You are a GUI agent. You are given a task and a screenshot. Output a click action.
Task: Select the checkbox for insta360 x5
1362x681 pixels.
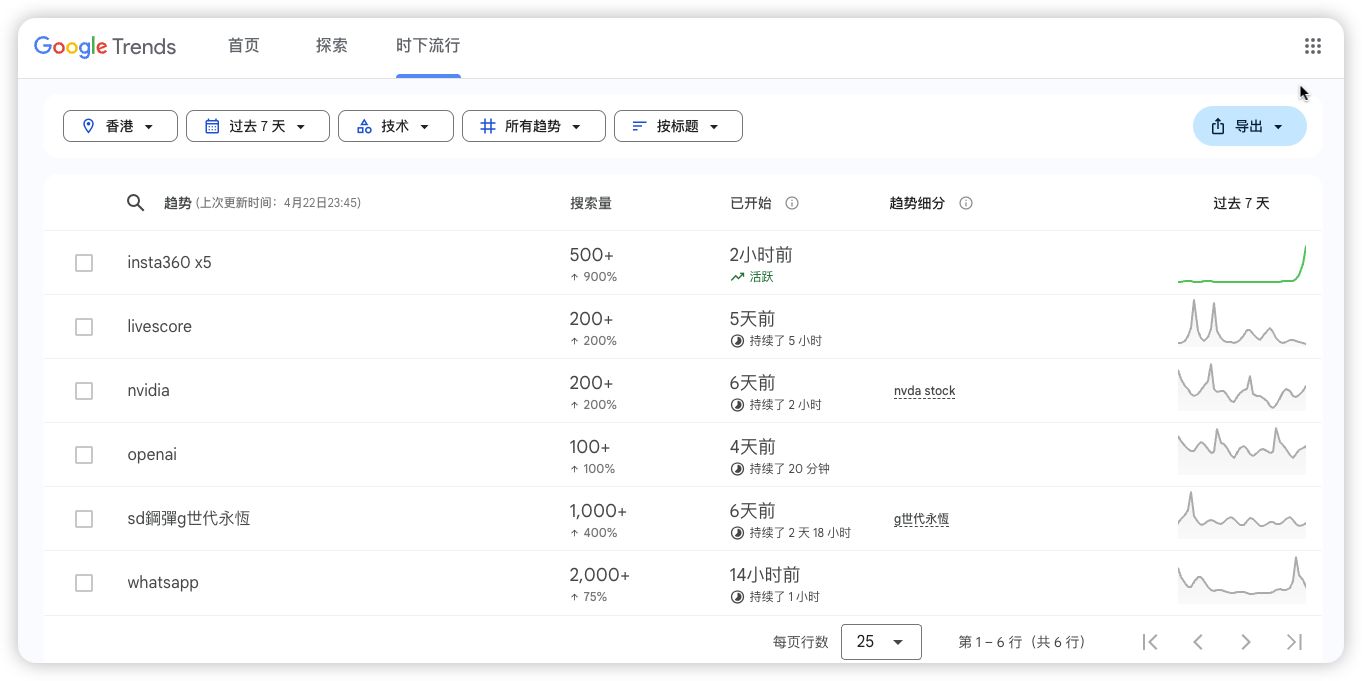[84, 263]
